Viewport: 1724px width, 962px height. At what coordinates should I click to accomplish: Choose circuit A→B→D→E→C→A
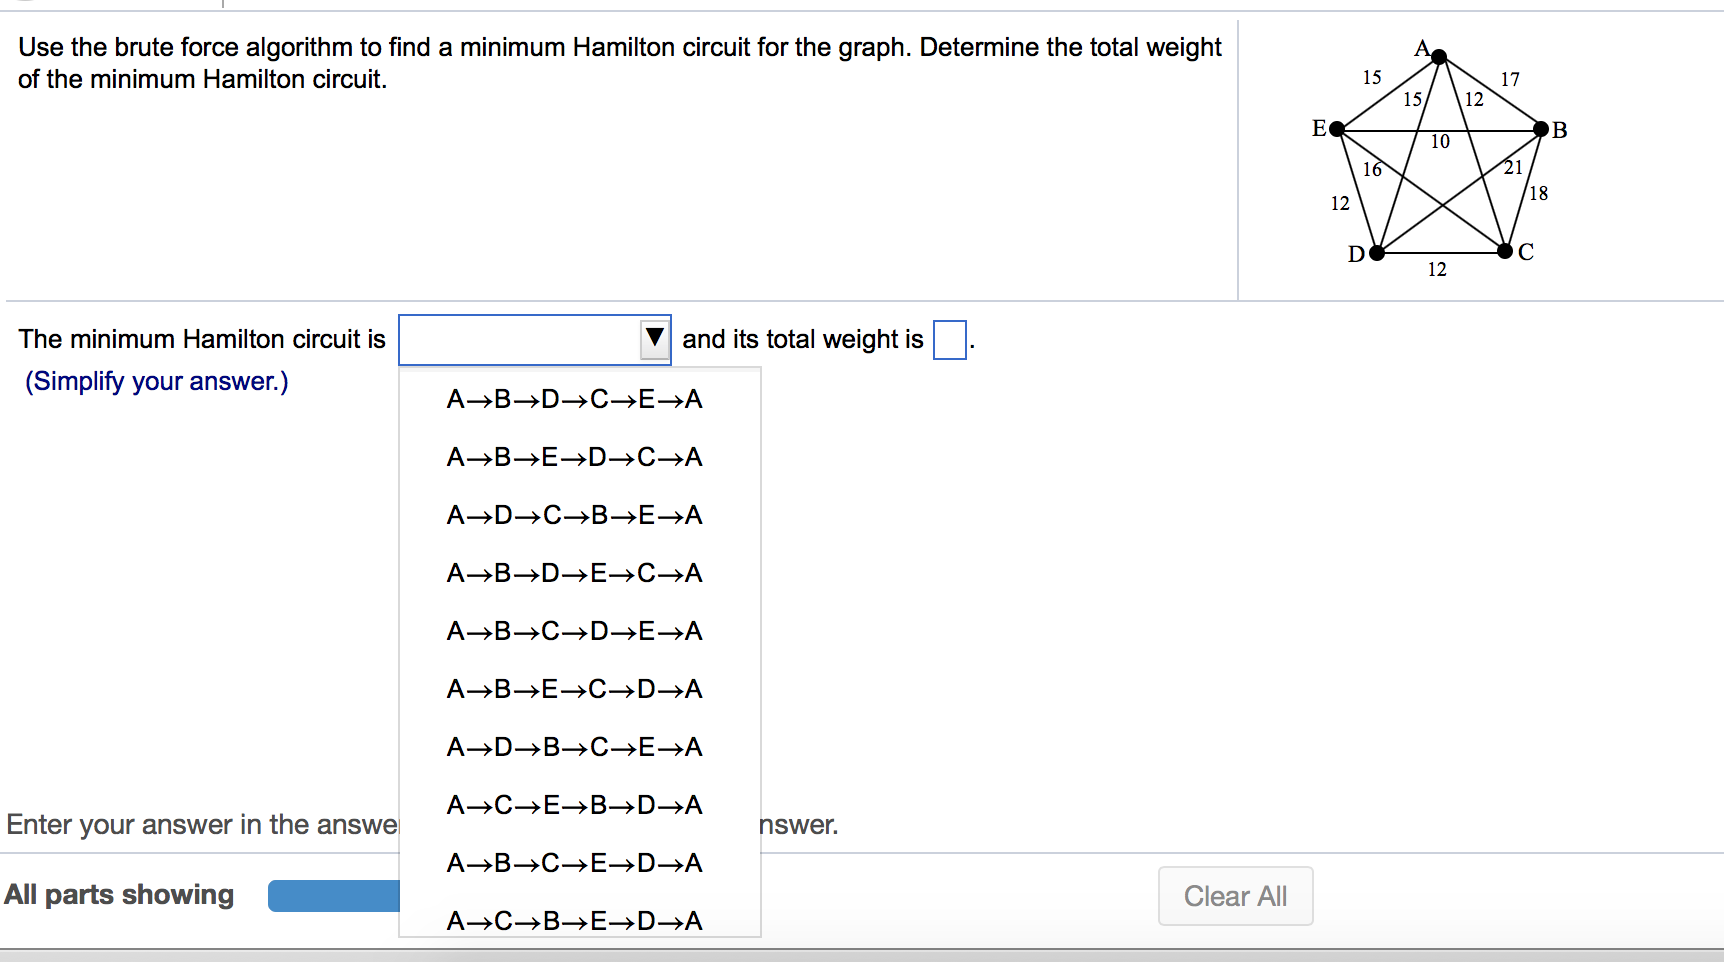(x=575, y=573)
